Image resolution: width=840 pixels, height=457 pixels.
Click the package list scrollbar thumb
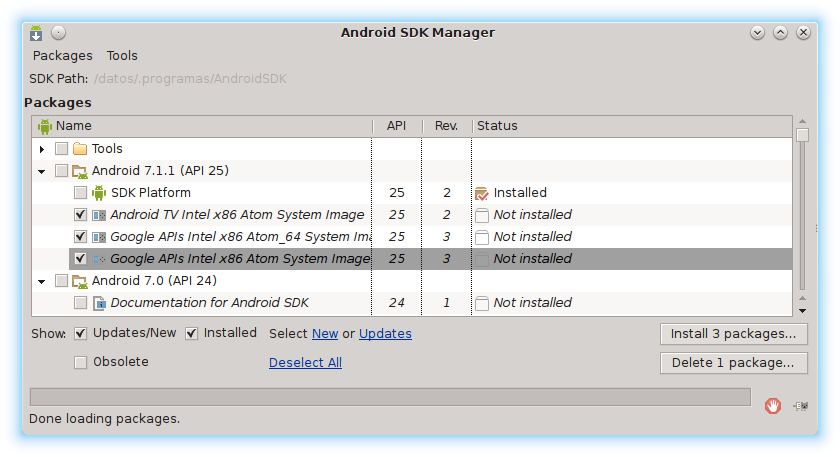802,134
